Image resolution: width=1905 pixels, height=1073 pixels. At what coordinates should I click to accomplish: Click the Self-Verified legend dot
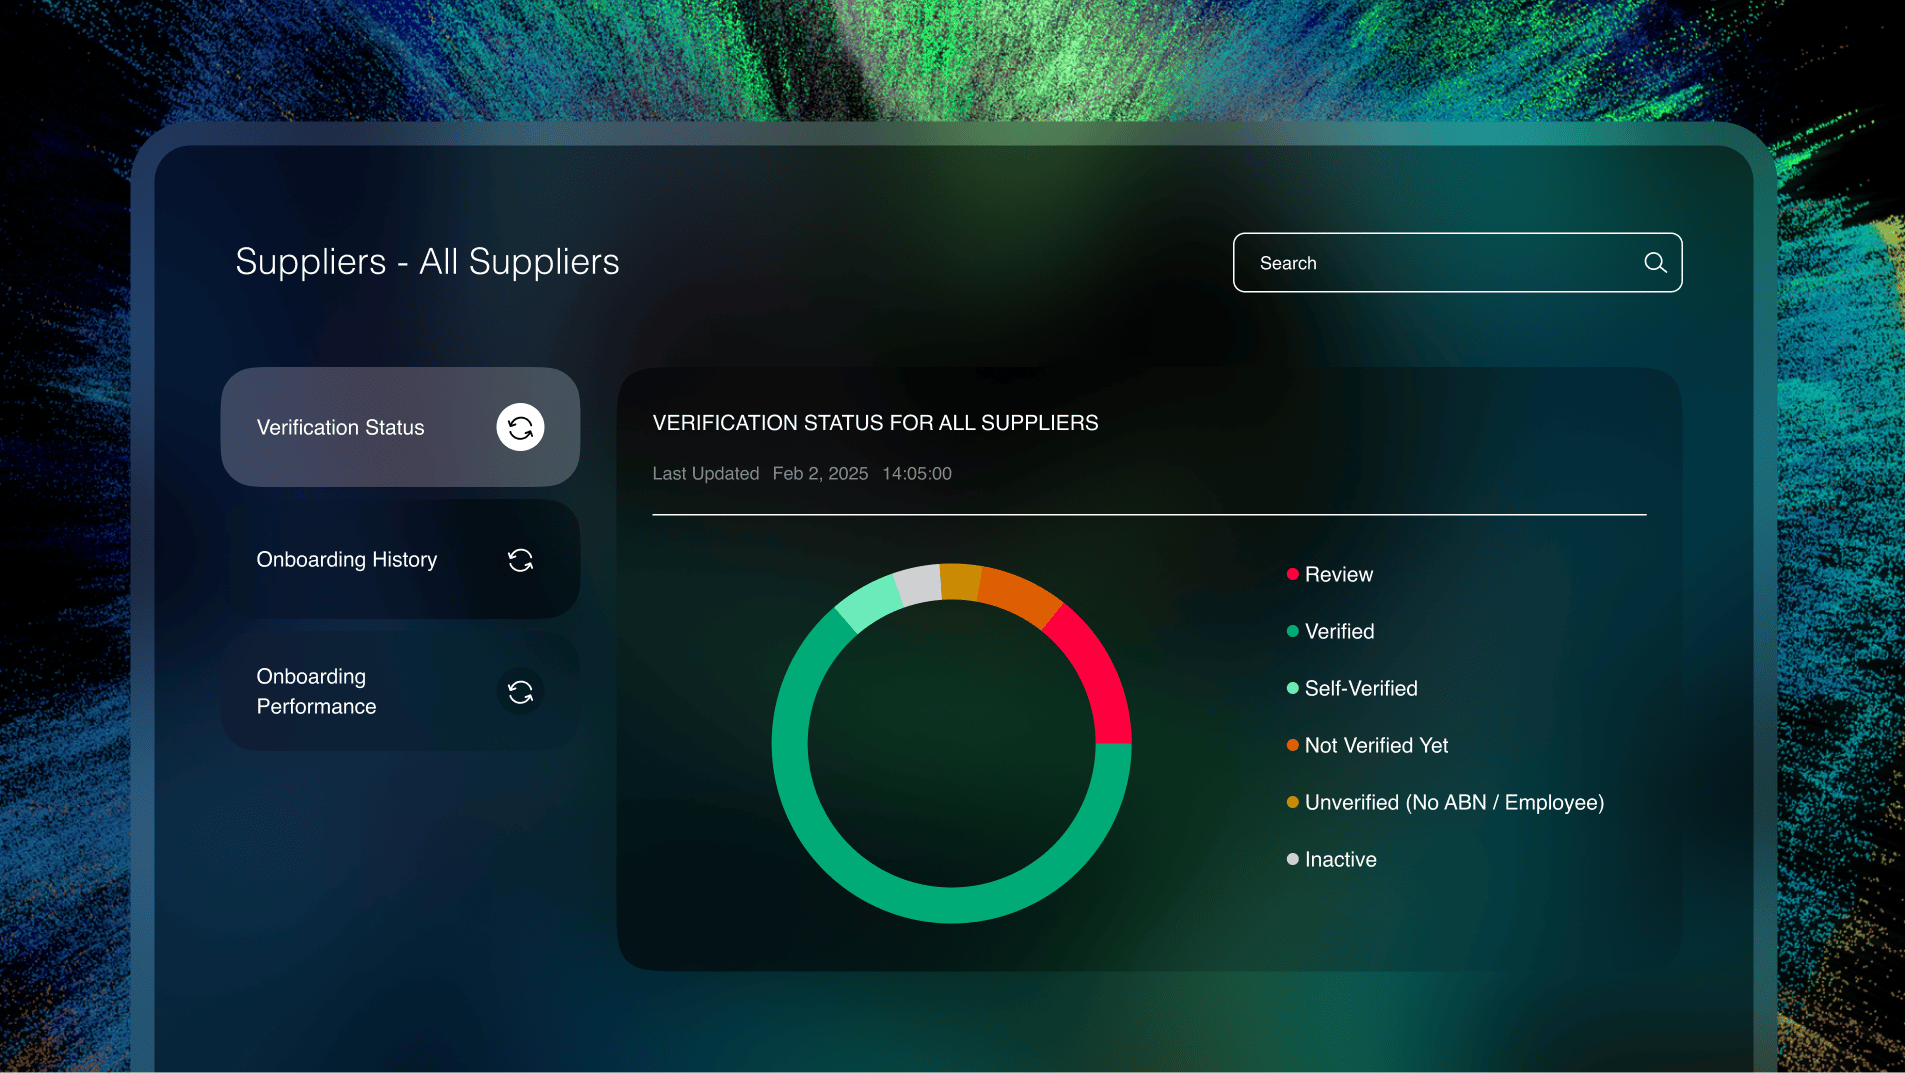pyautogui.click(x=1293, y=688)
